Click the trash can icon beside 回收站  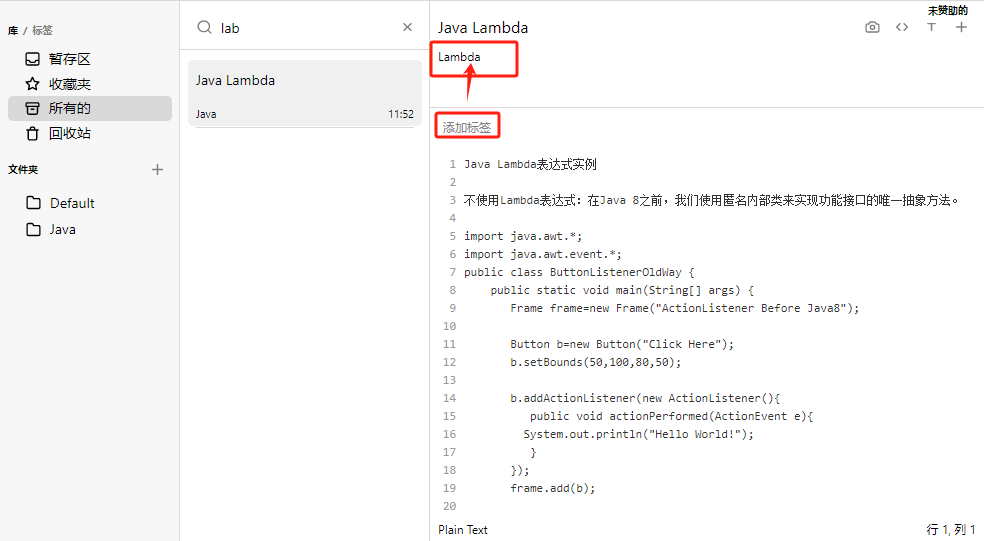tap(32, 133)
